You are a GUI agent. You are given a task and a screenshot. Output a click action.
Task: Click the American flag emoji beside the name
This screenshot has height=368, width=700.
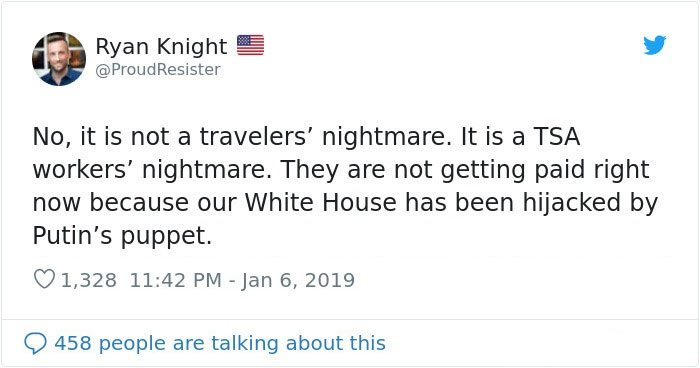(x=250, y=45)
